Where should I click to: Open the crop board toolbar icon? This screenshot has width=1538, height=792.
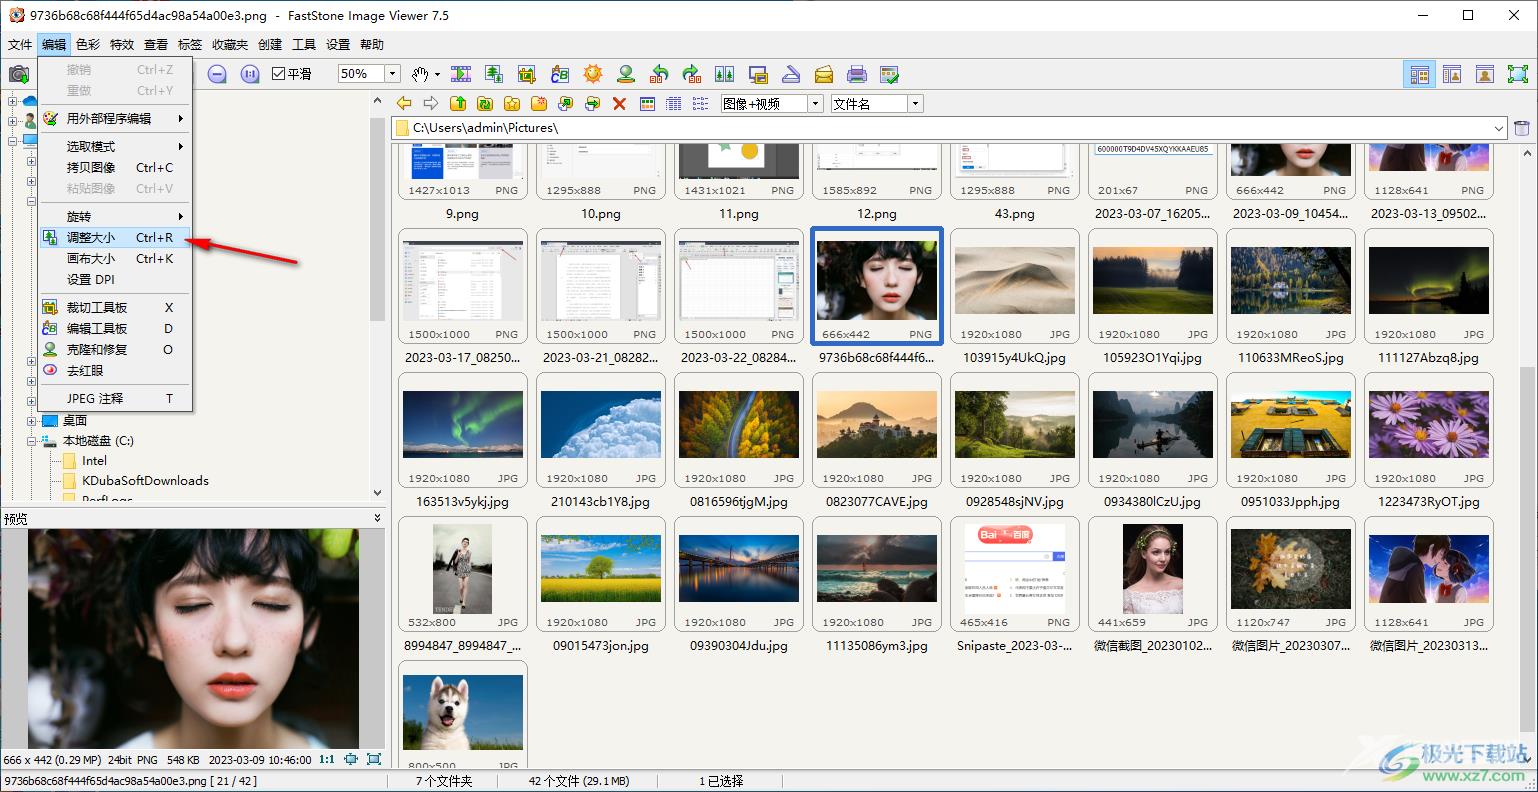click(x=527, y=74)
